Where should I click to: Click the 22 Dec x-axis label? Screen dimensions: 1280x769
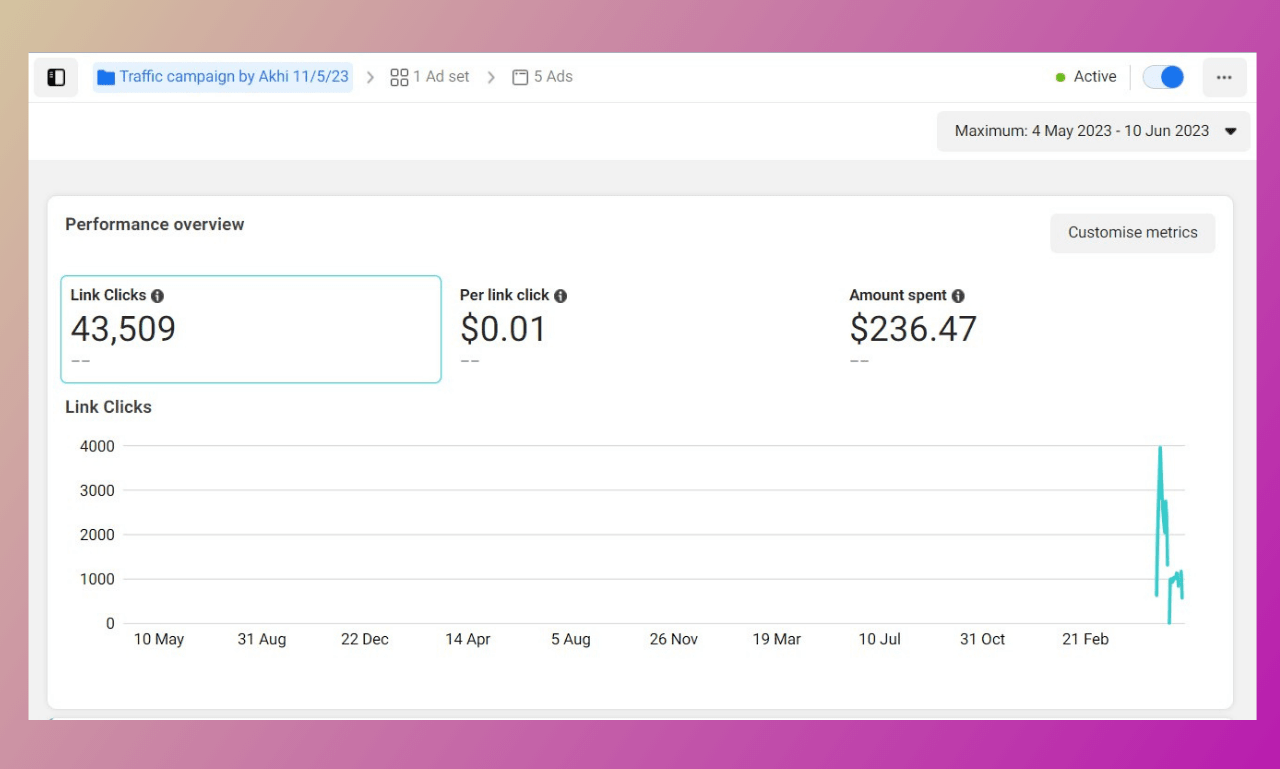pos(365,639)
